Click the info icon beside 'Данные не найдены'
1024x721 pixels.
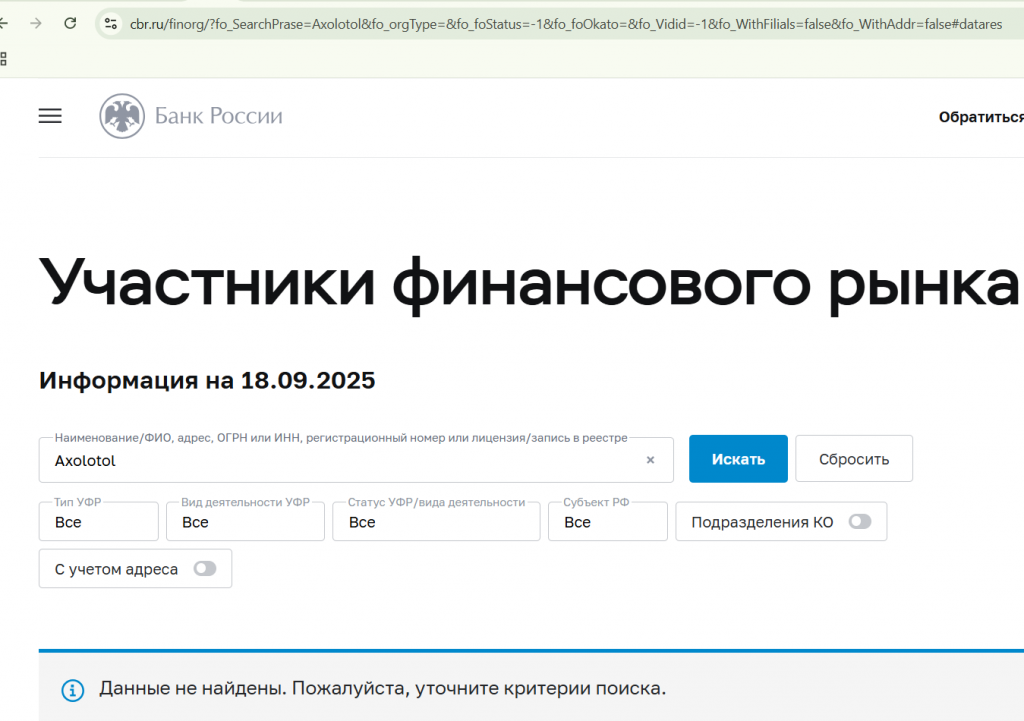tap(72, 689)
